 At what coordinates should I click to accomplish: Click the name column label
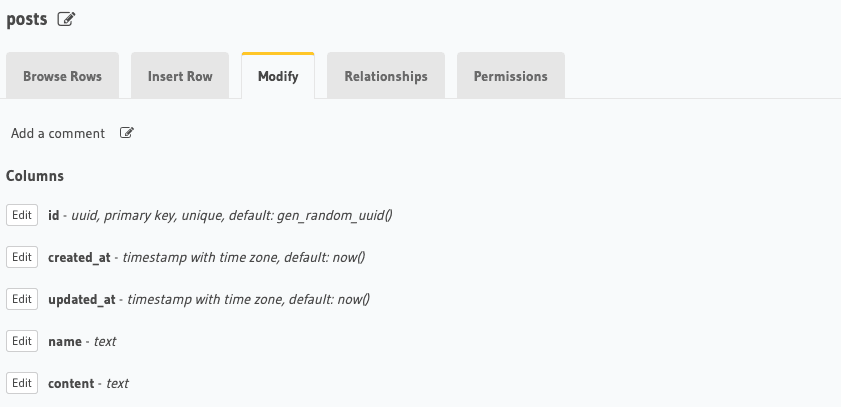point(65,342)
